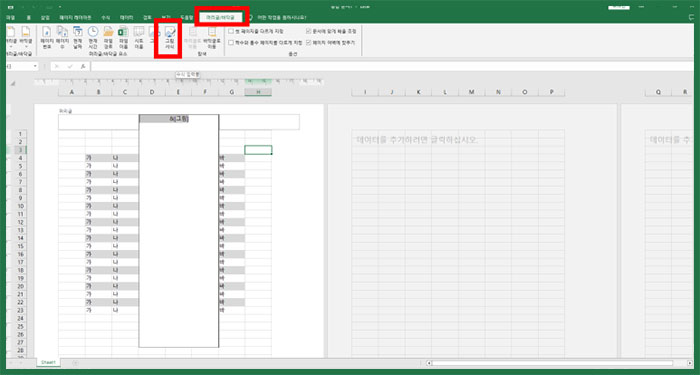The width and height of the screenshot is (700, 375).
Task: Enable 짝수와 홀수 페이지를 다르게 지정 checkbox
Action: (231, 42)
